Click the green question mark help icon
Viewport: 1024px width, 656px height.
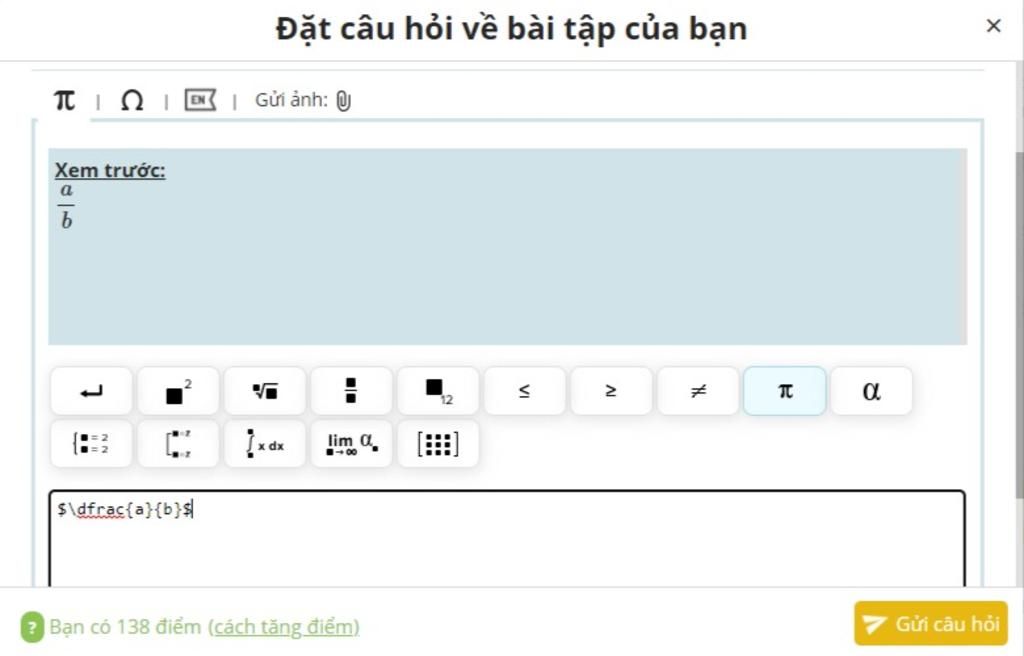point(32,627)
